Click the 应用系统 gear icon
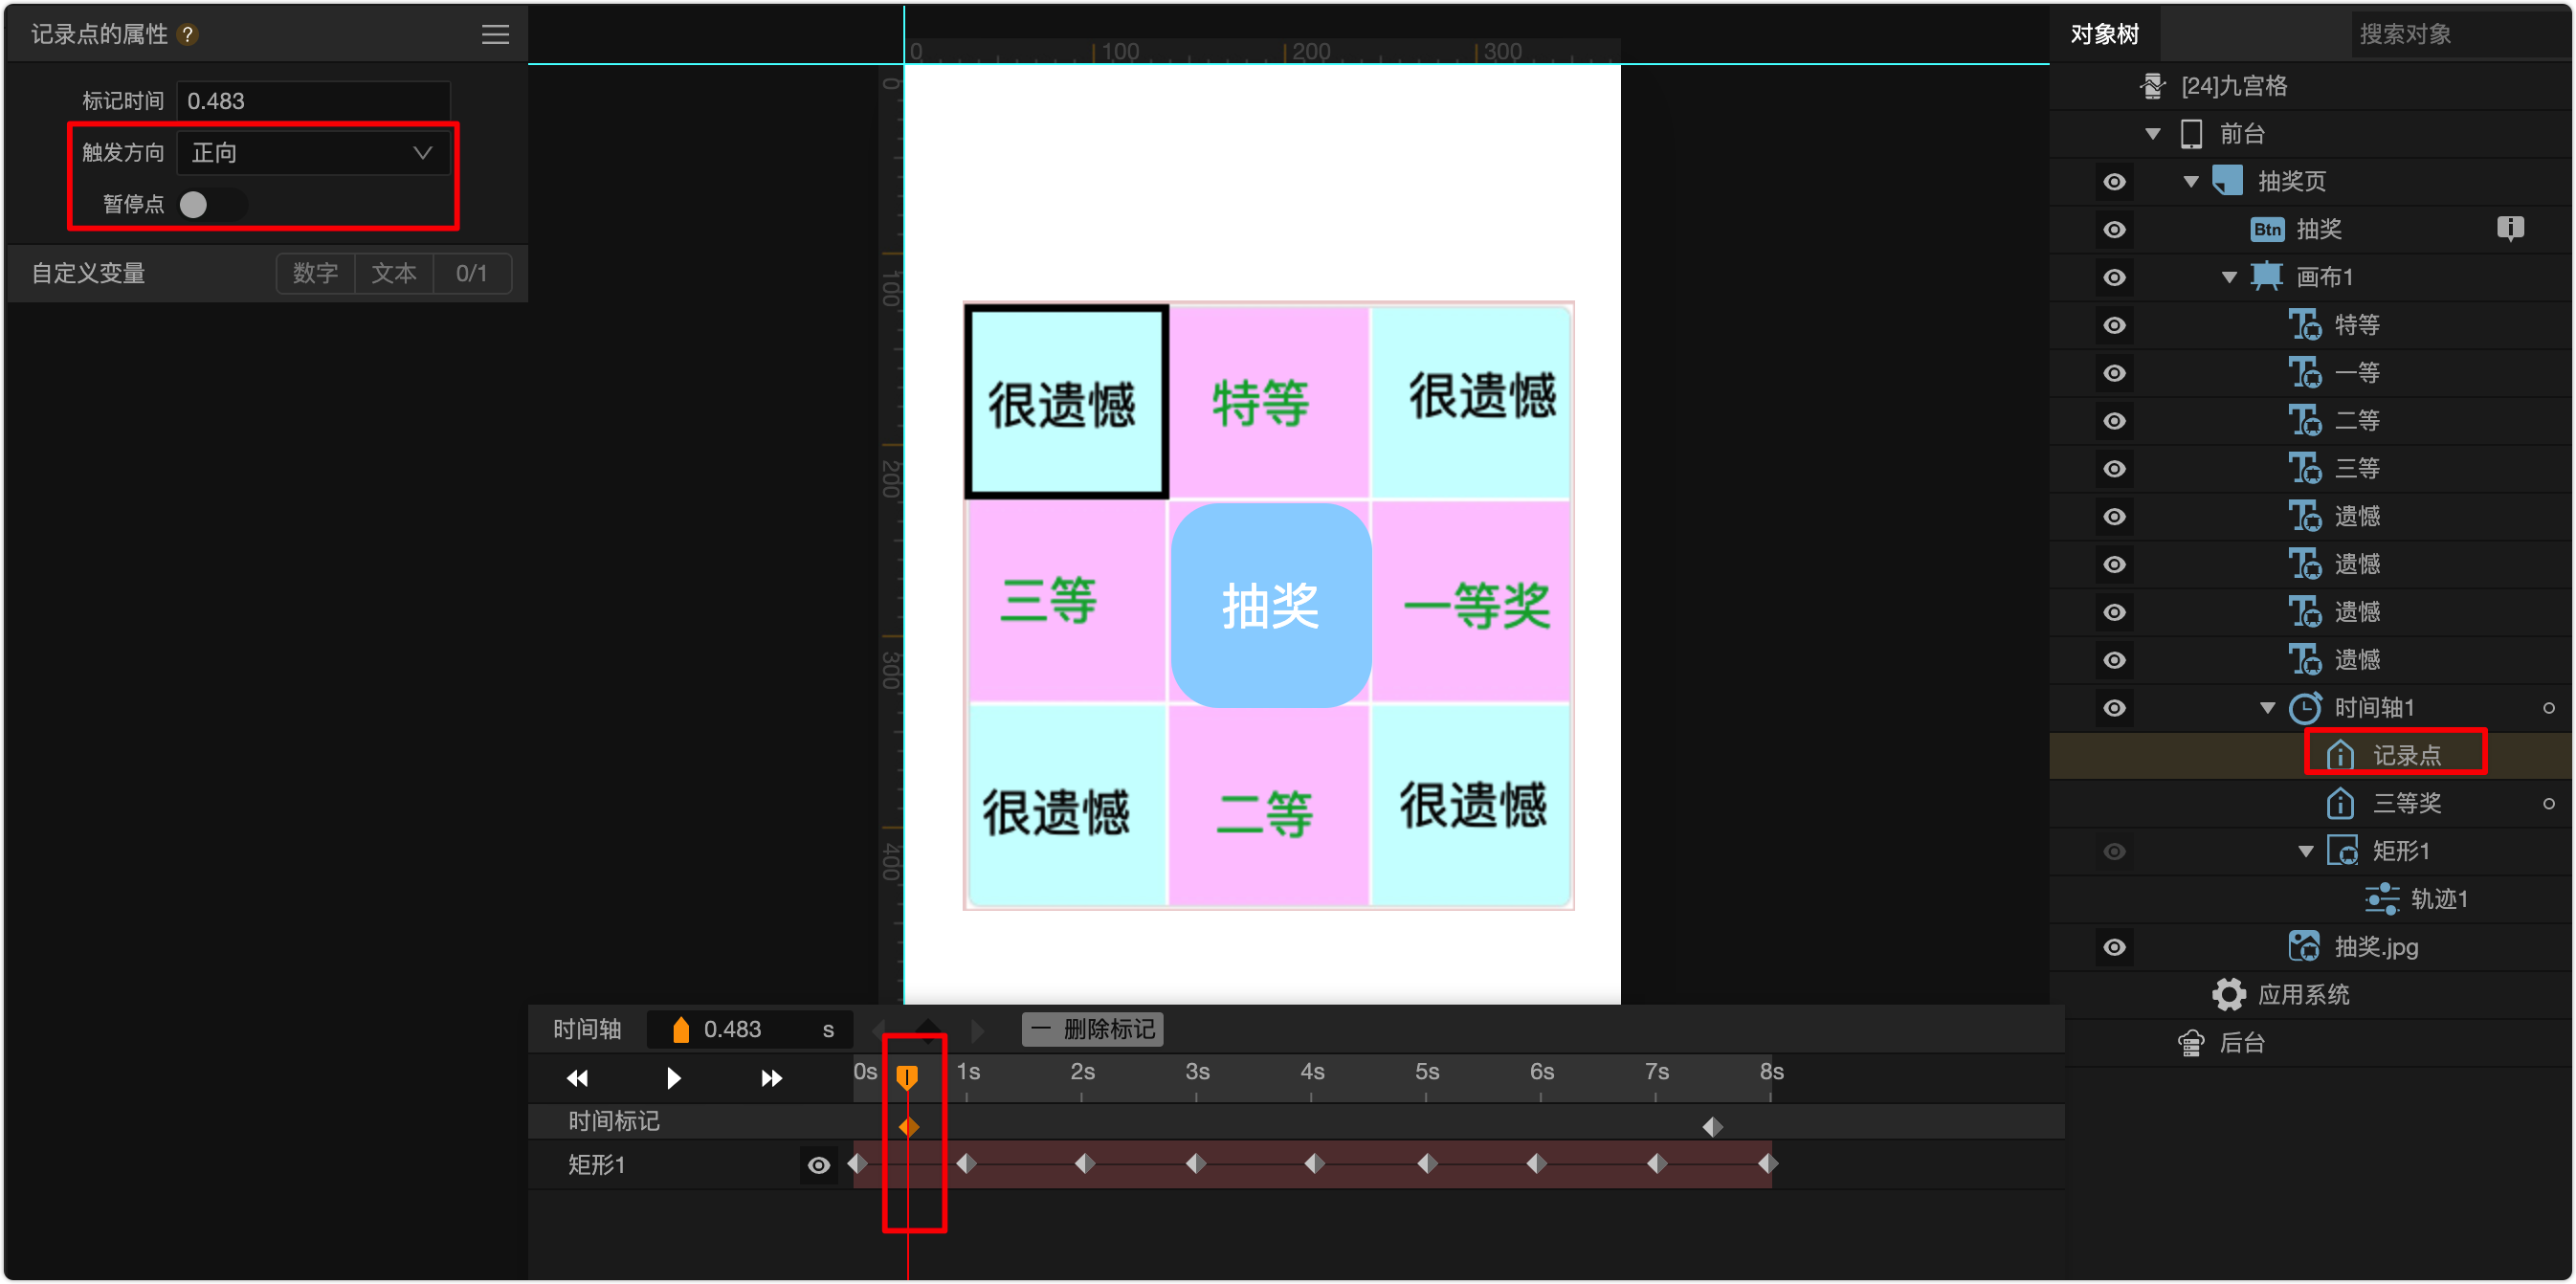The image size is (2576, 1284). 2228,994
